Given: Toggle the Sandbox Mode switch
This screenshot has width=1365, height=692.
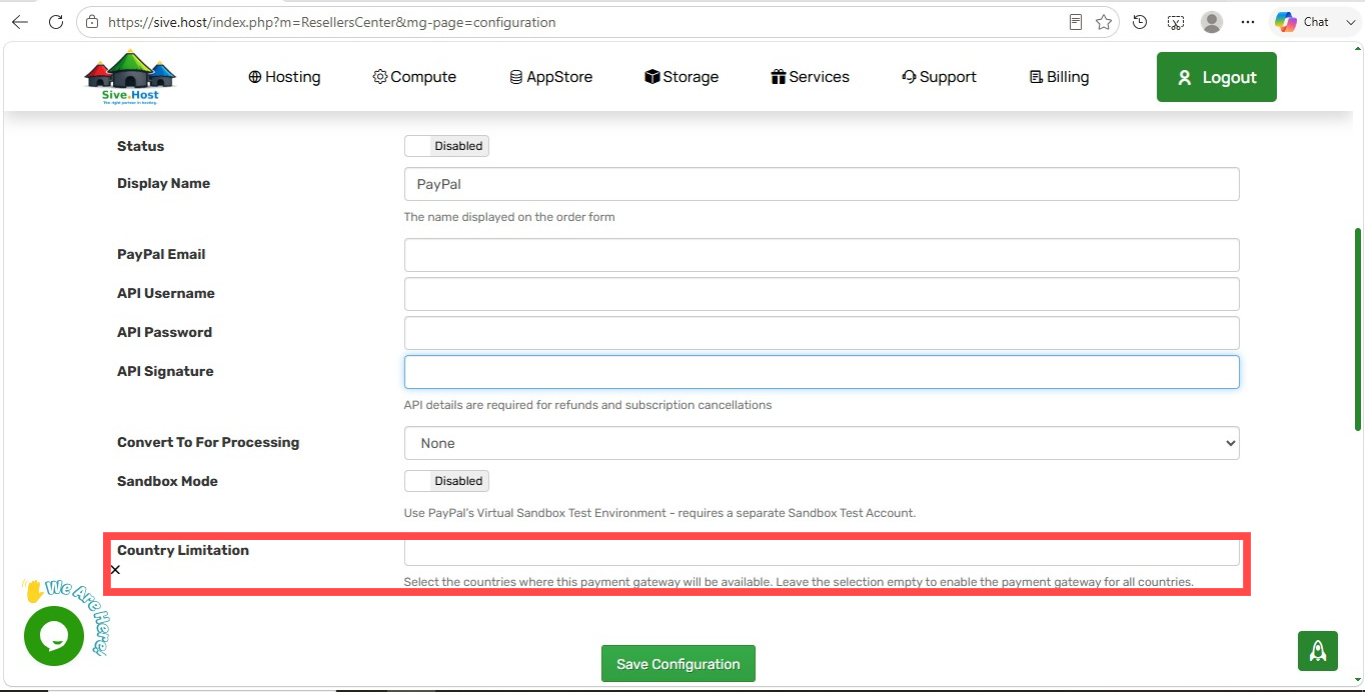Looking at the screenshot, I should tap(446, 481).
